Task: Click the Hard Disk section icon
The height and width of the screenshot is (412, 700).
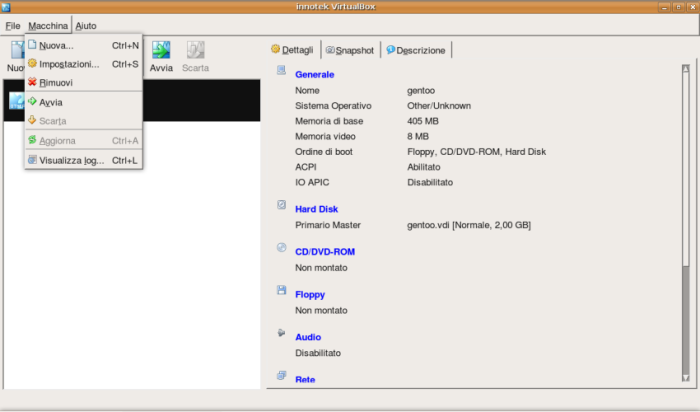Action: (281, 204)
